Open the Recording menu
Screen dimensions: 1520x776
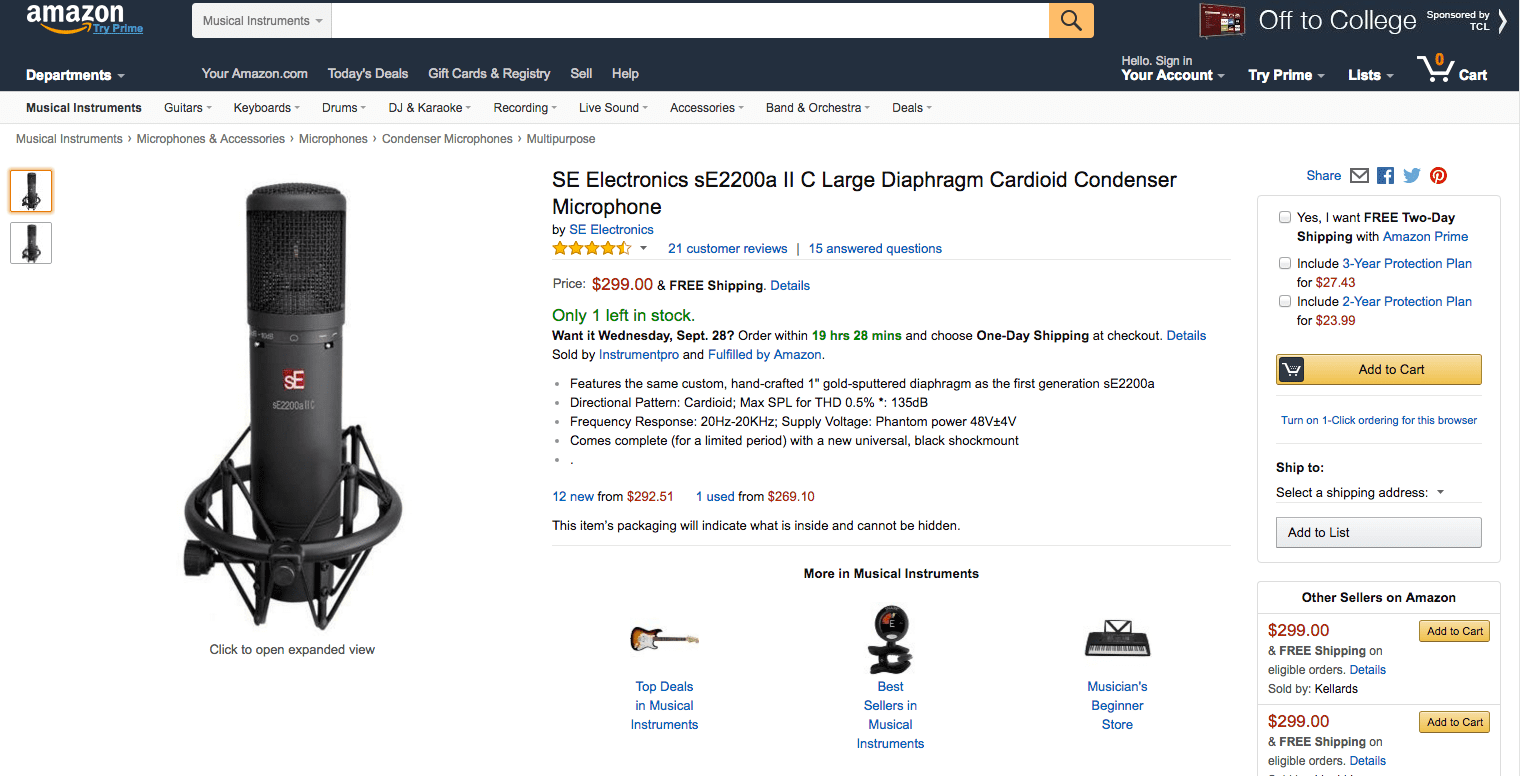tap(526, 108)
